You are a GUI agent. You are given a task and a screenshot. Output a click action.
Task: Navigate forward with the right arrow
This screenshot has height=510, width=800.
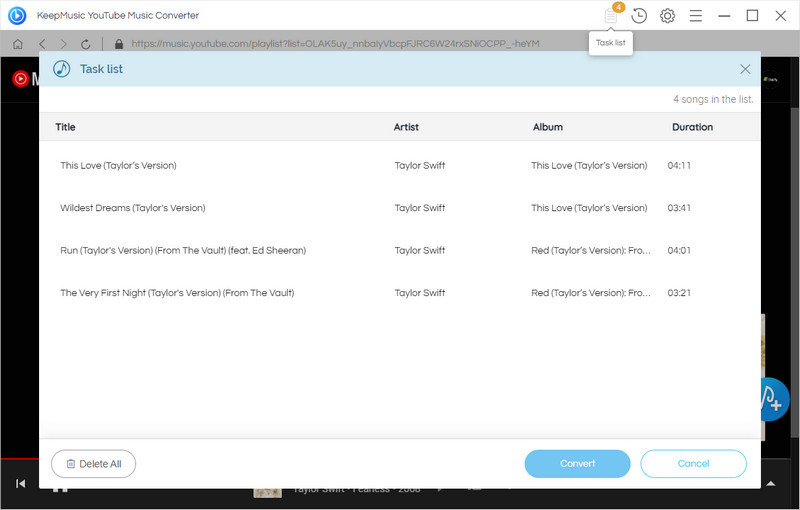(x=63, y=44)
